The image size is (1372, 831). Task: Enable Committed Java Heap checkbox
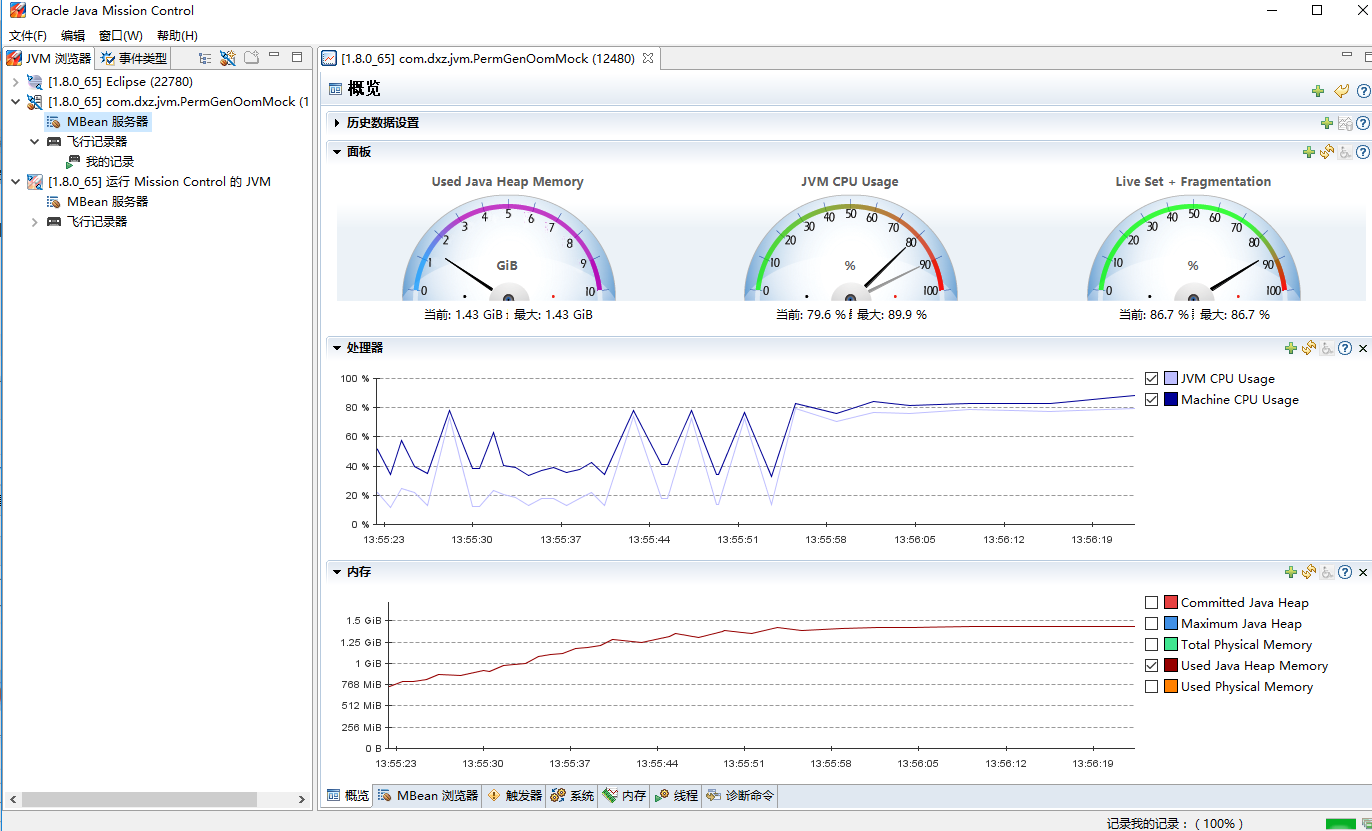pos(1151,603)
